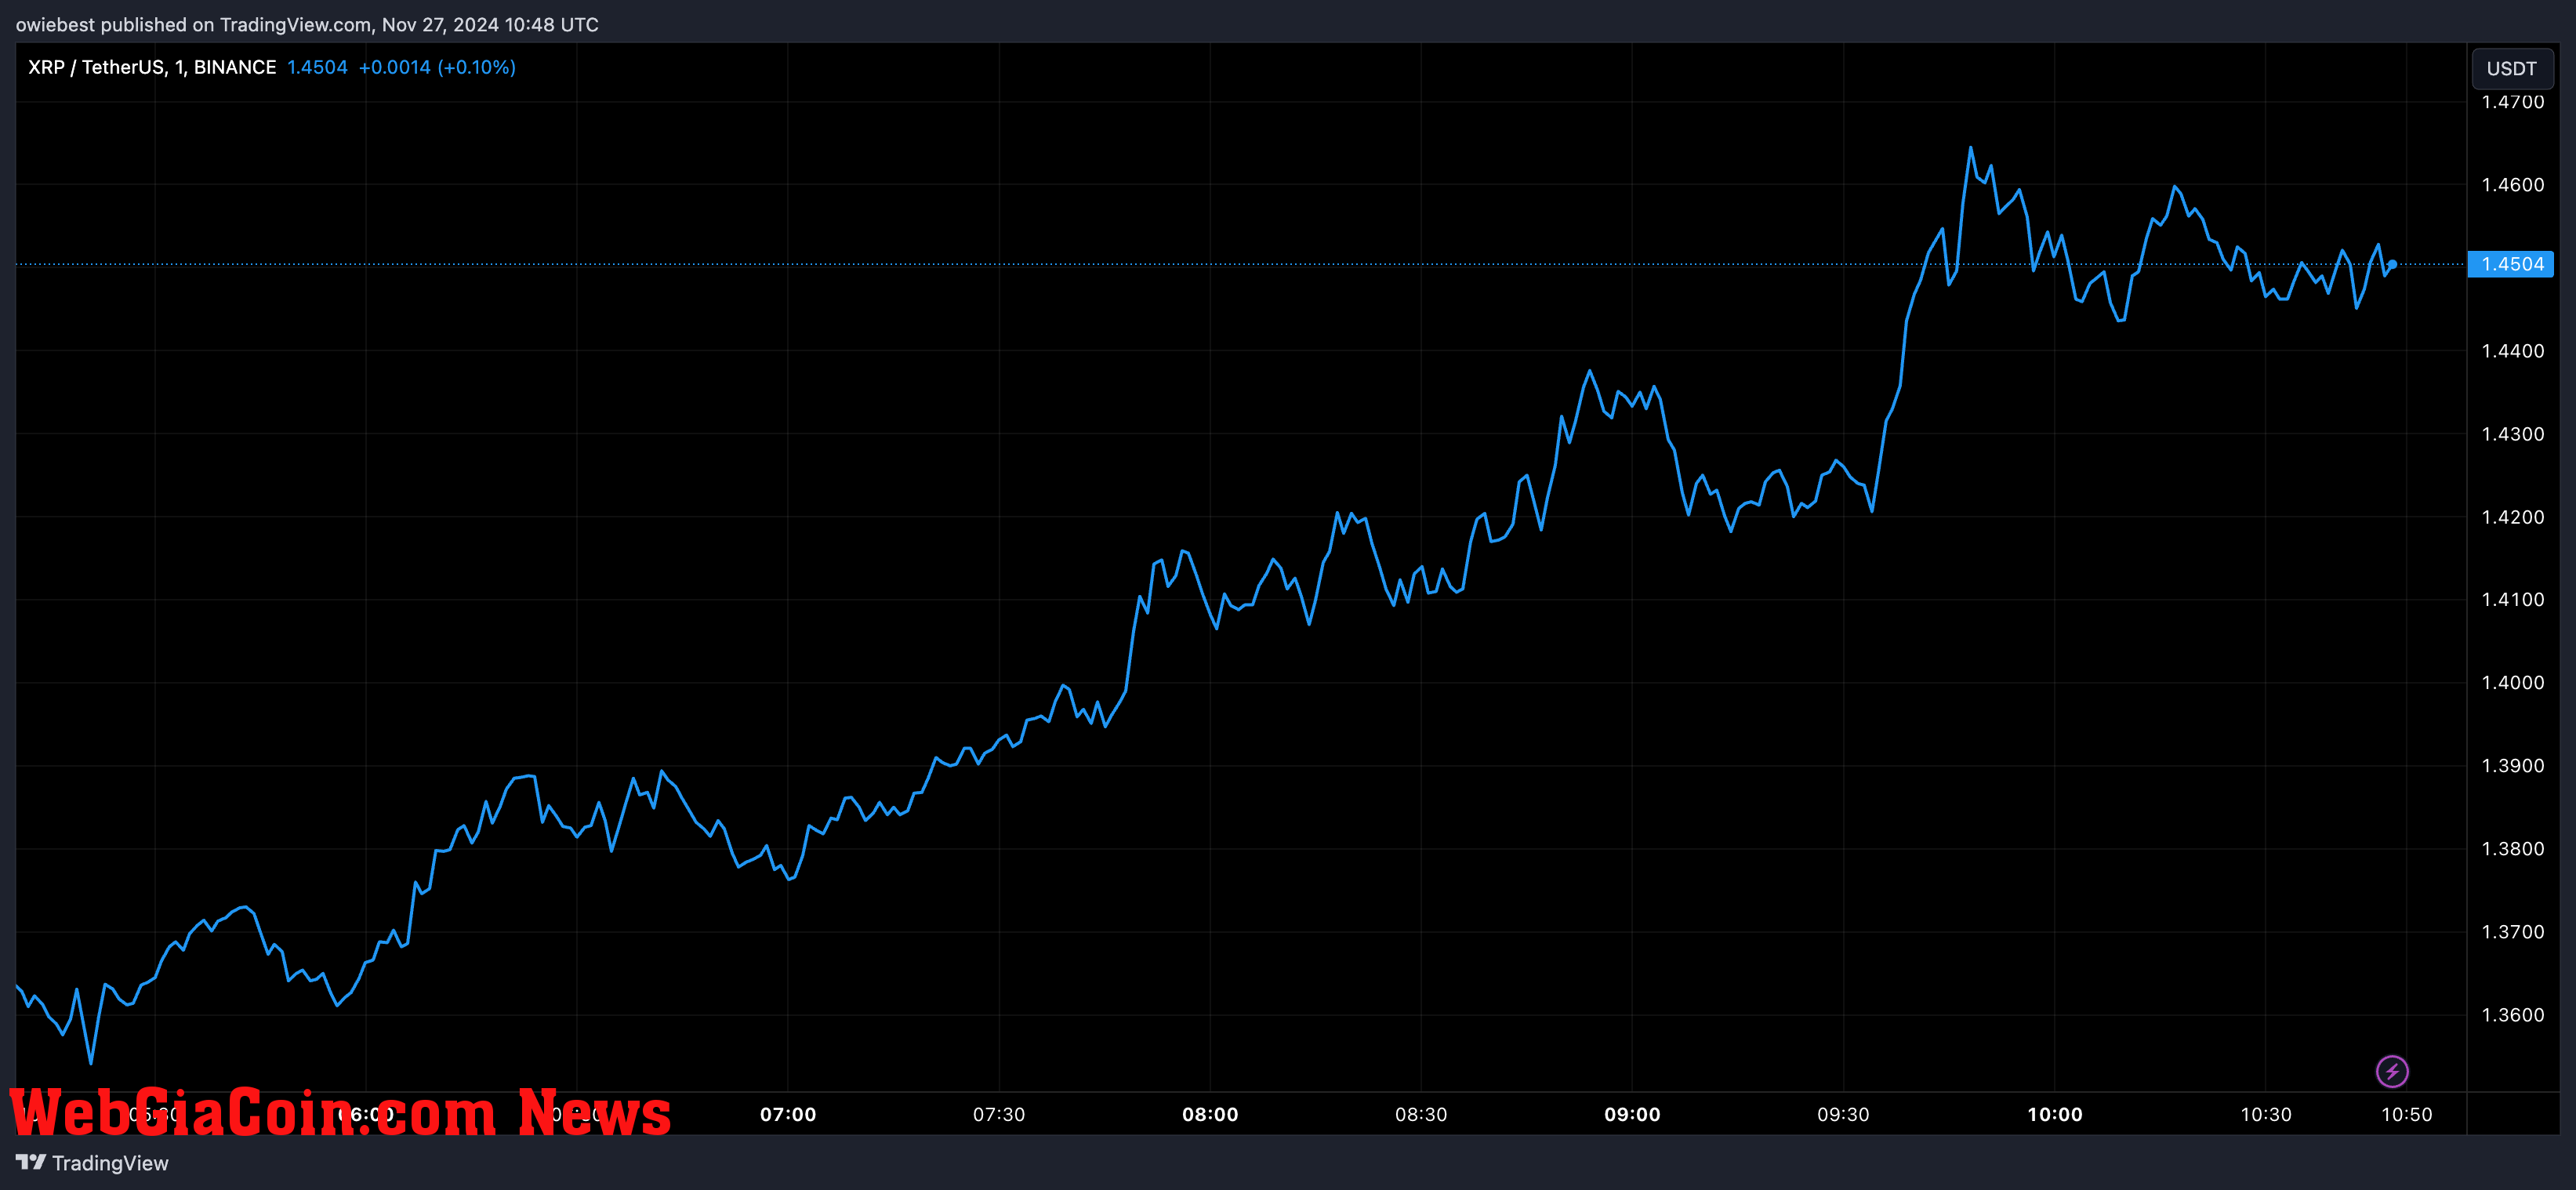Click the 07:30 time axis label
Screen dimensions: 2576x1190
point(999,1114)
